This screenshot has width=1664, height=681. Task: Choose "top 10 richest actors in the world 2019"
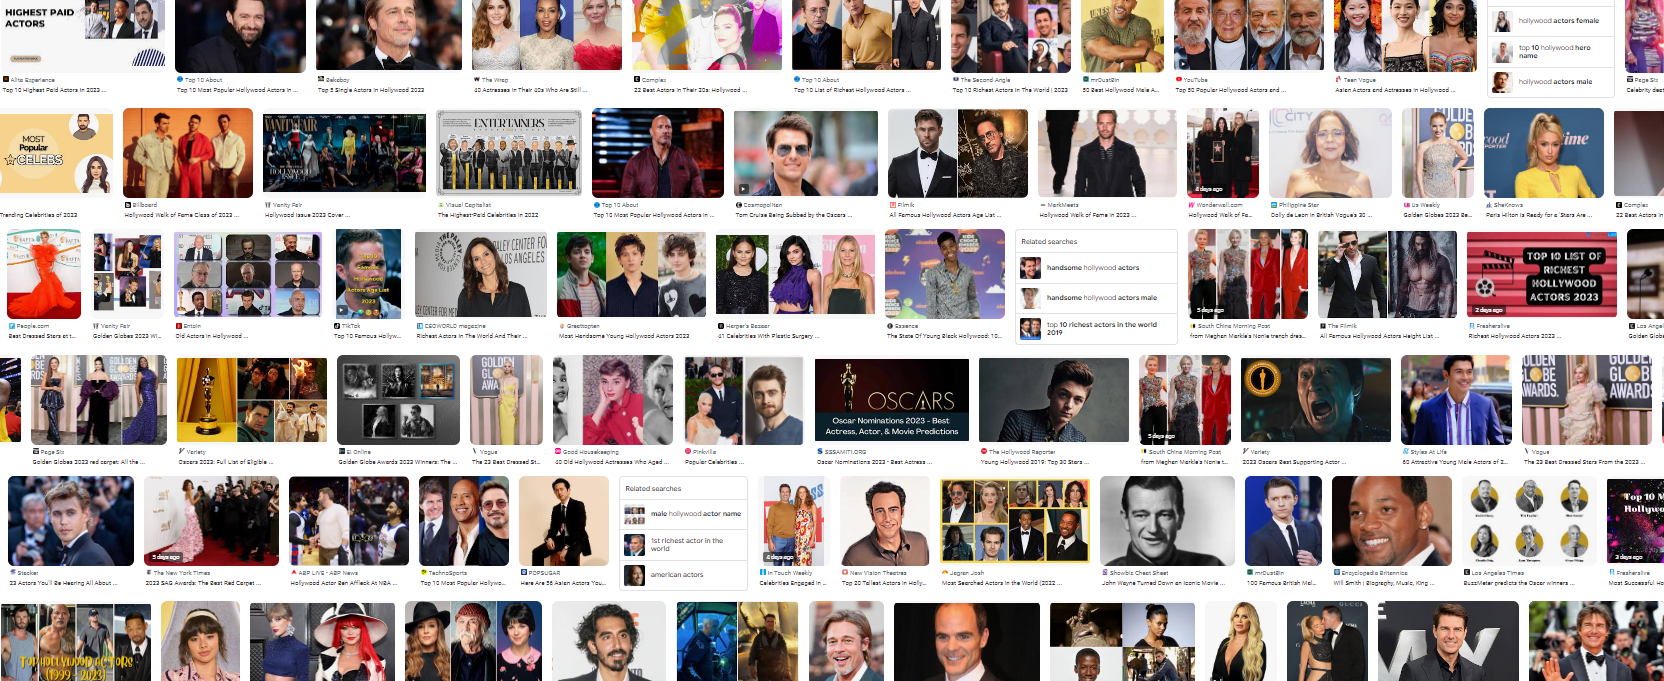coord(1096,328)
